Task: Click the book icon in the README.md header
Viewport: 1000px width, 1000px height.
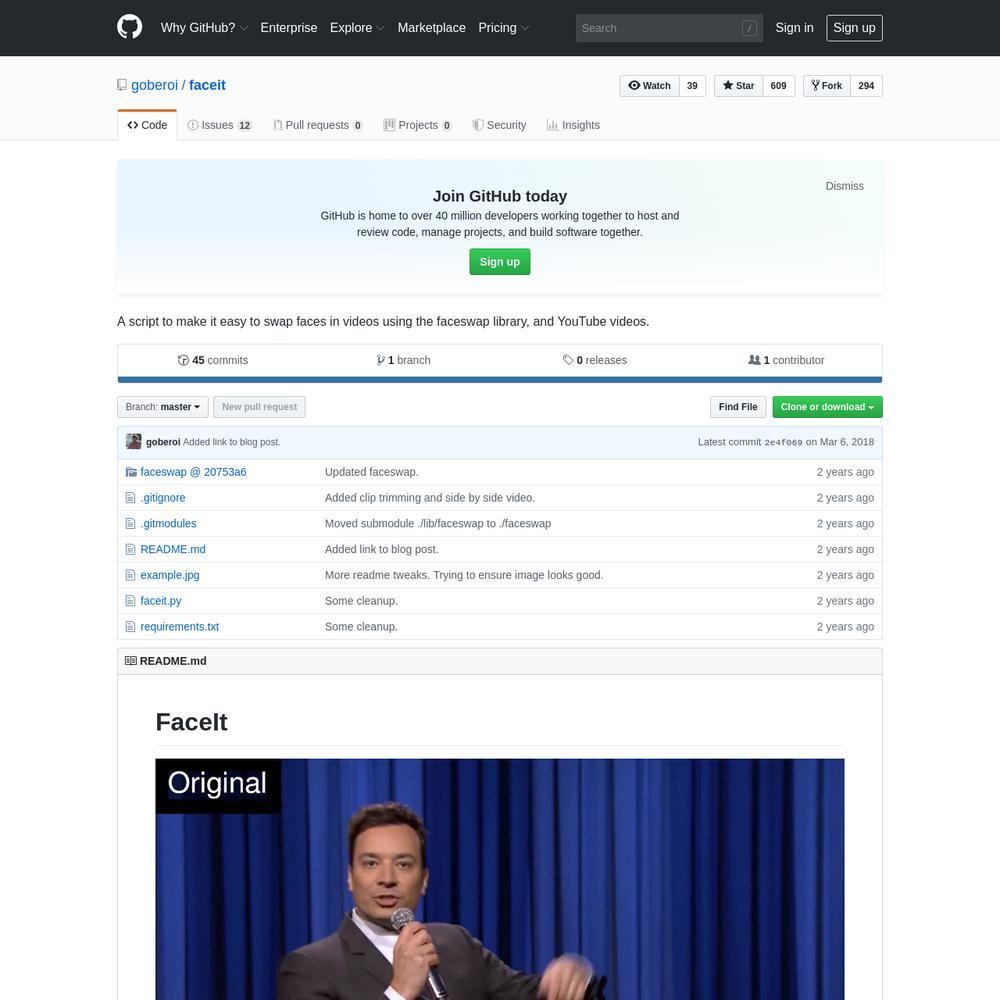Action: pyautogui.click(x=131, y=661)
